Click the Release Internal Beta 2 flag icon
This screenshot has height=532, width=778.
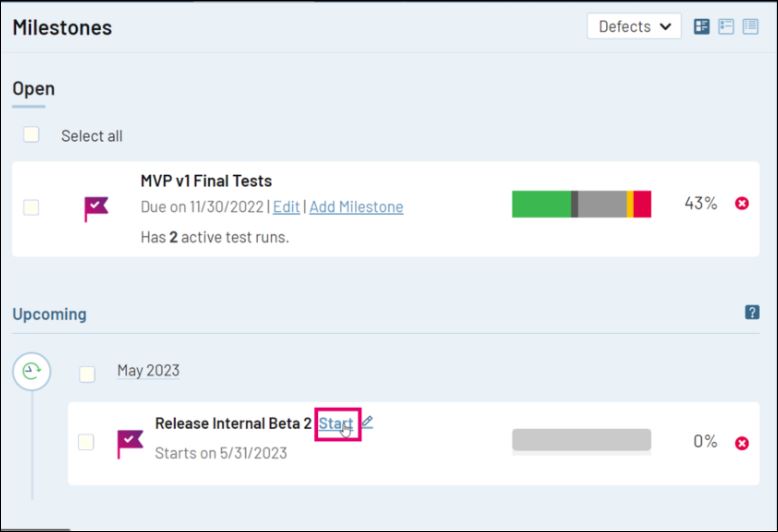[130, 442]
